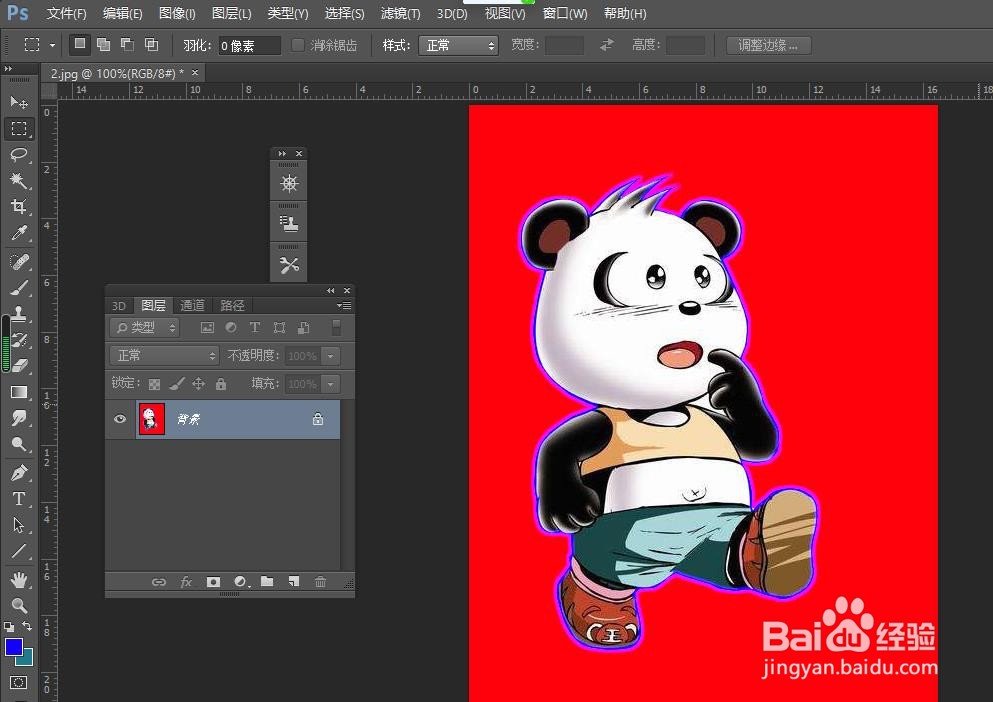The width and height of the screenshot is (993, 702).
Task: Open the crossed tools panel icon
Action: pyautogui.click(x=289, y=265)
